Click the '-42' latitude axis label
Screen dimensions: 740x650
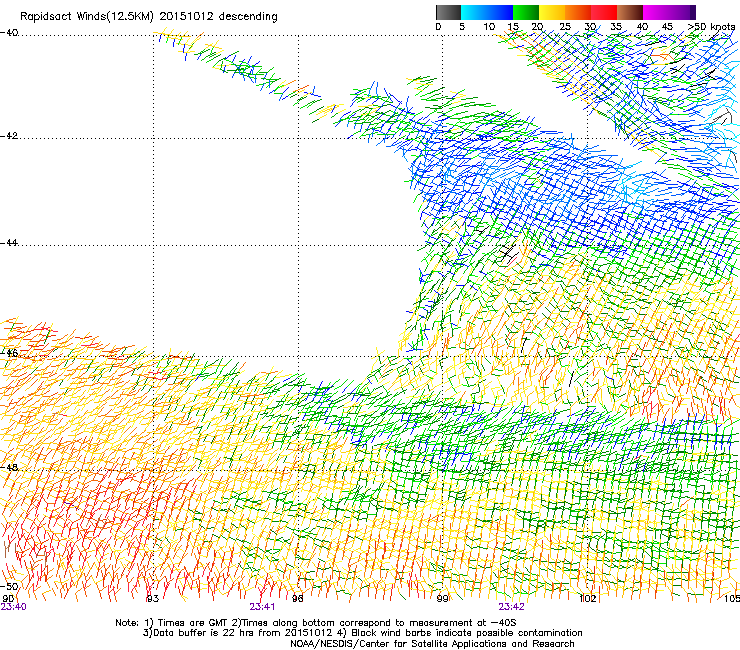click(x=9, y=136)
